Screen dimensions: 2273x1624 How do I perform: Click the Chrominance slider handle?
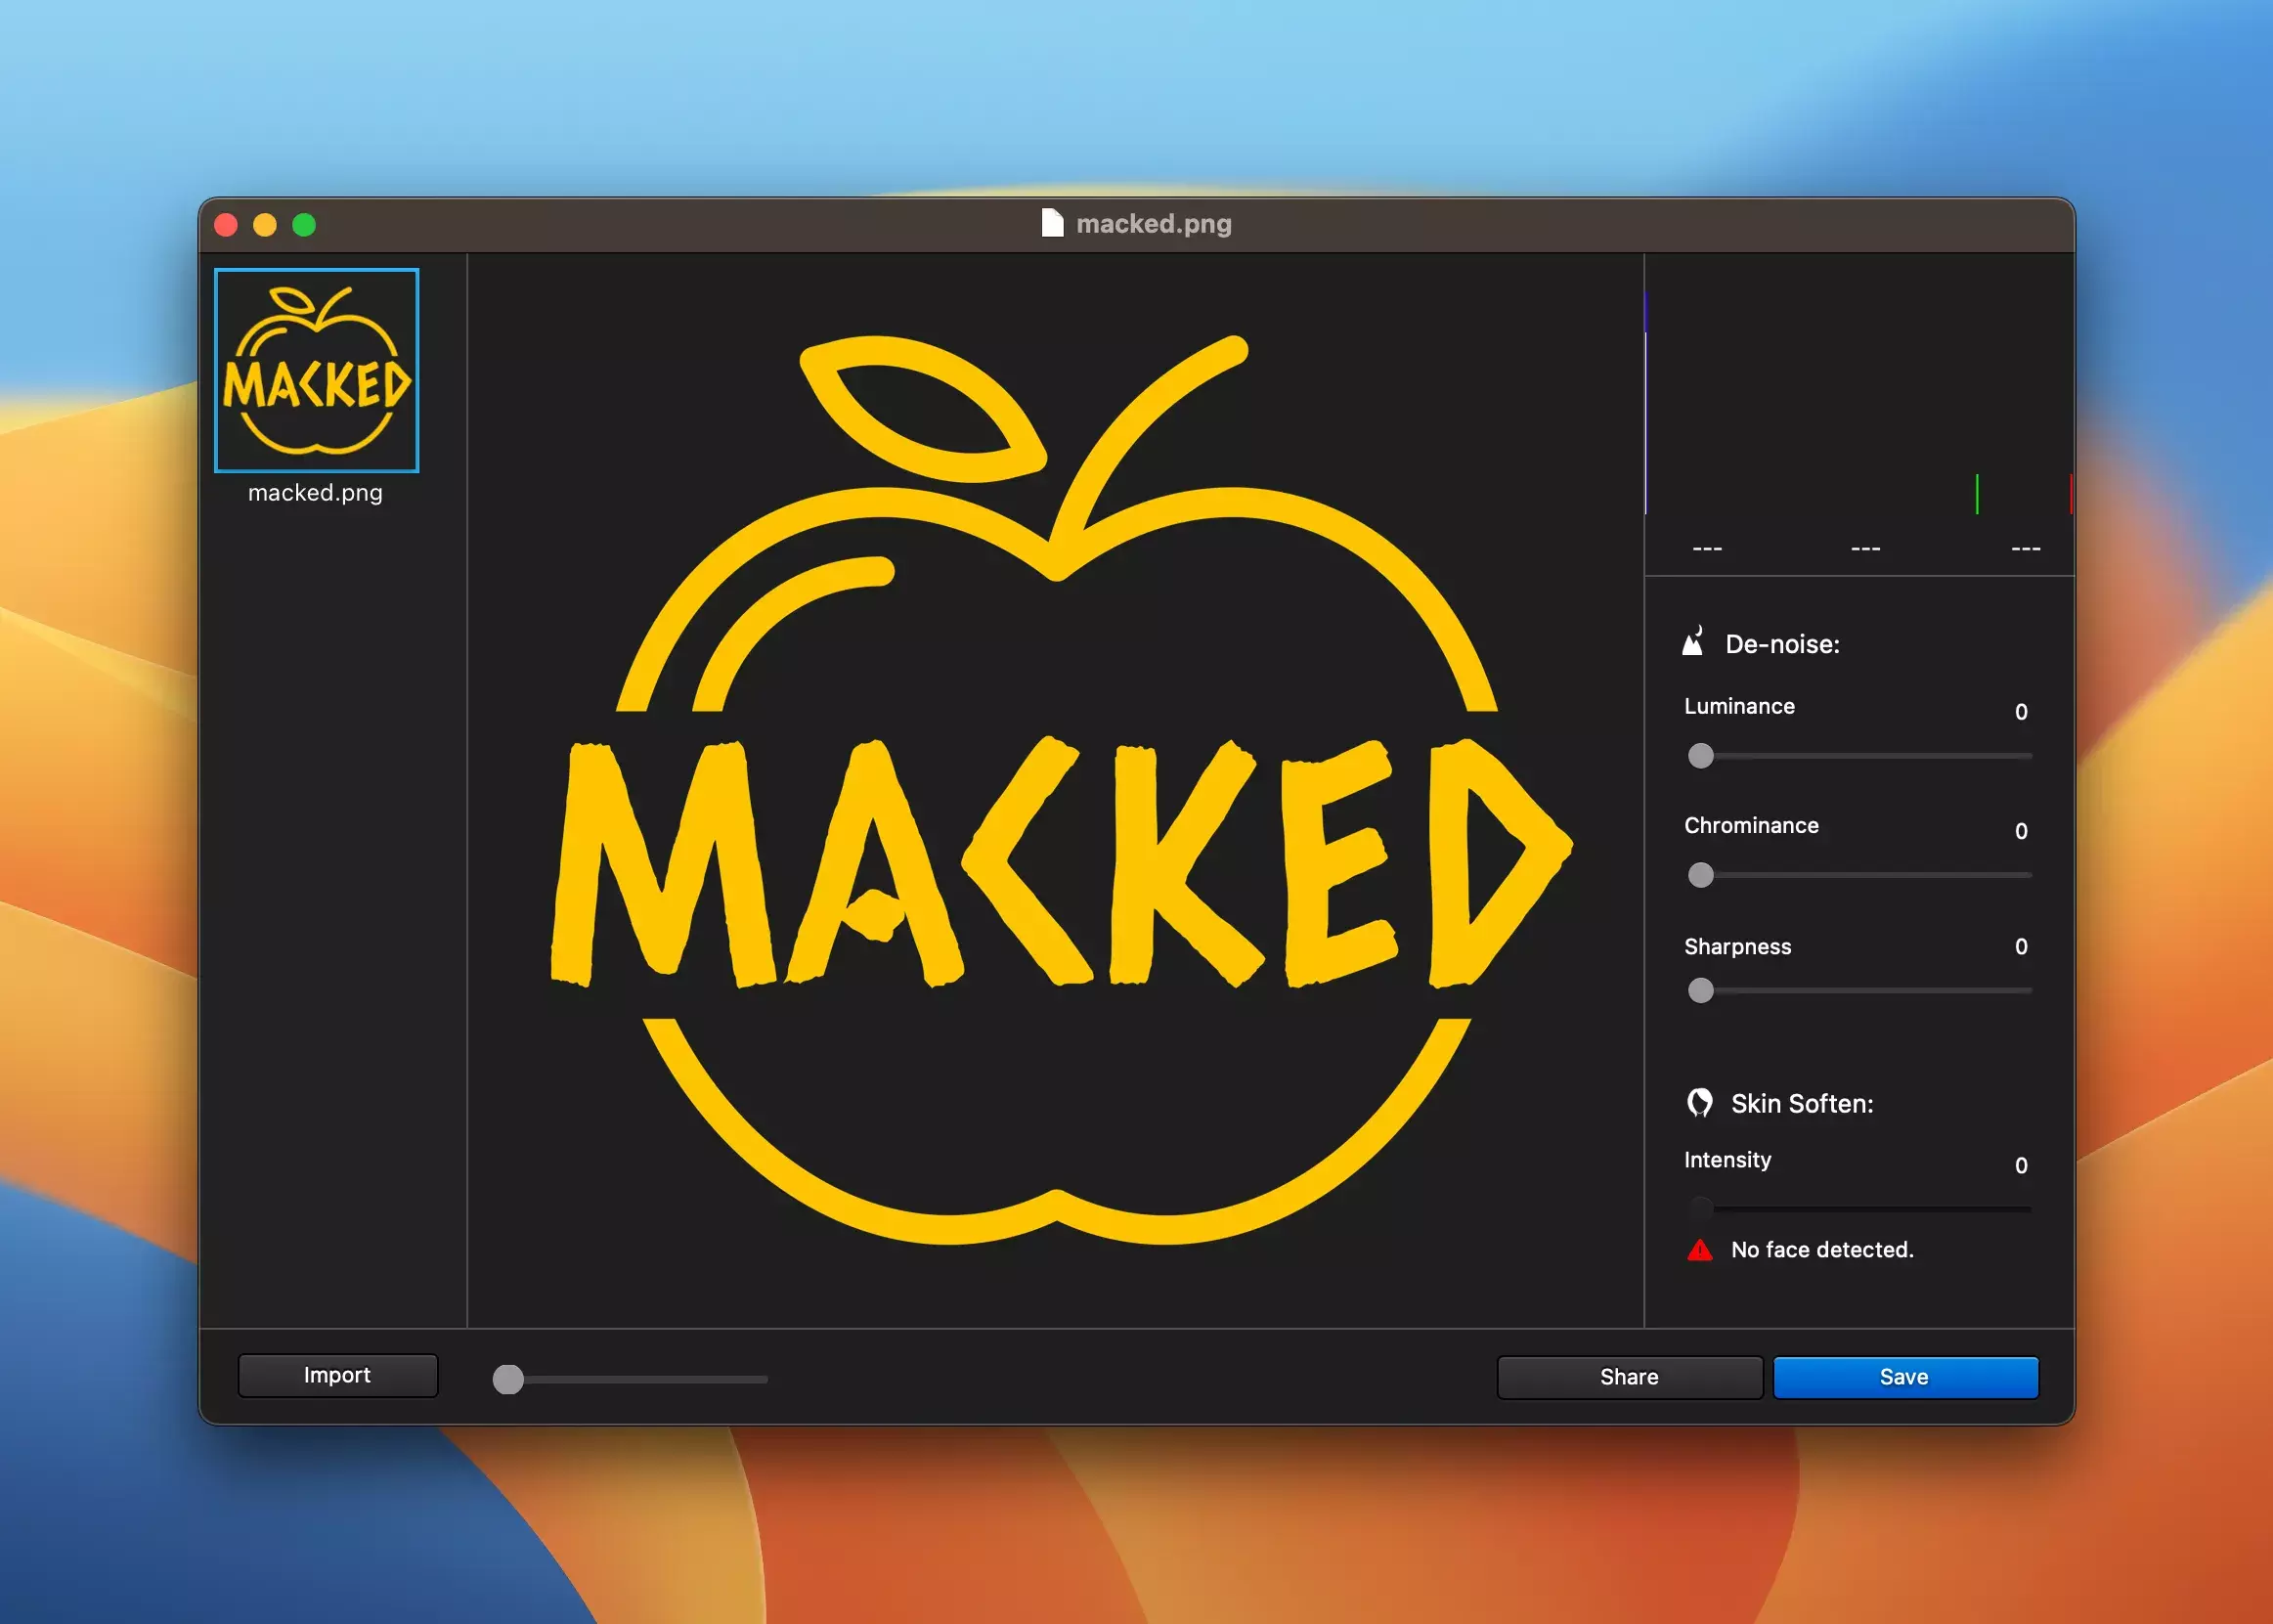click(1700, 875)
